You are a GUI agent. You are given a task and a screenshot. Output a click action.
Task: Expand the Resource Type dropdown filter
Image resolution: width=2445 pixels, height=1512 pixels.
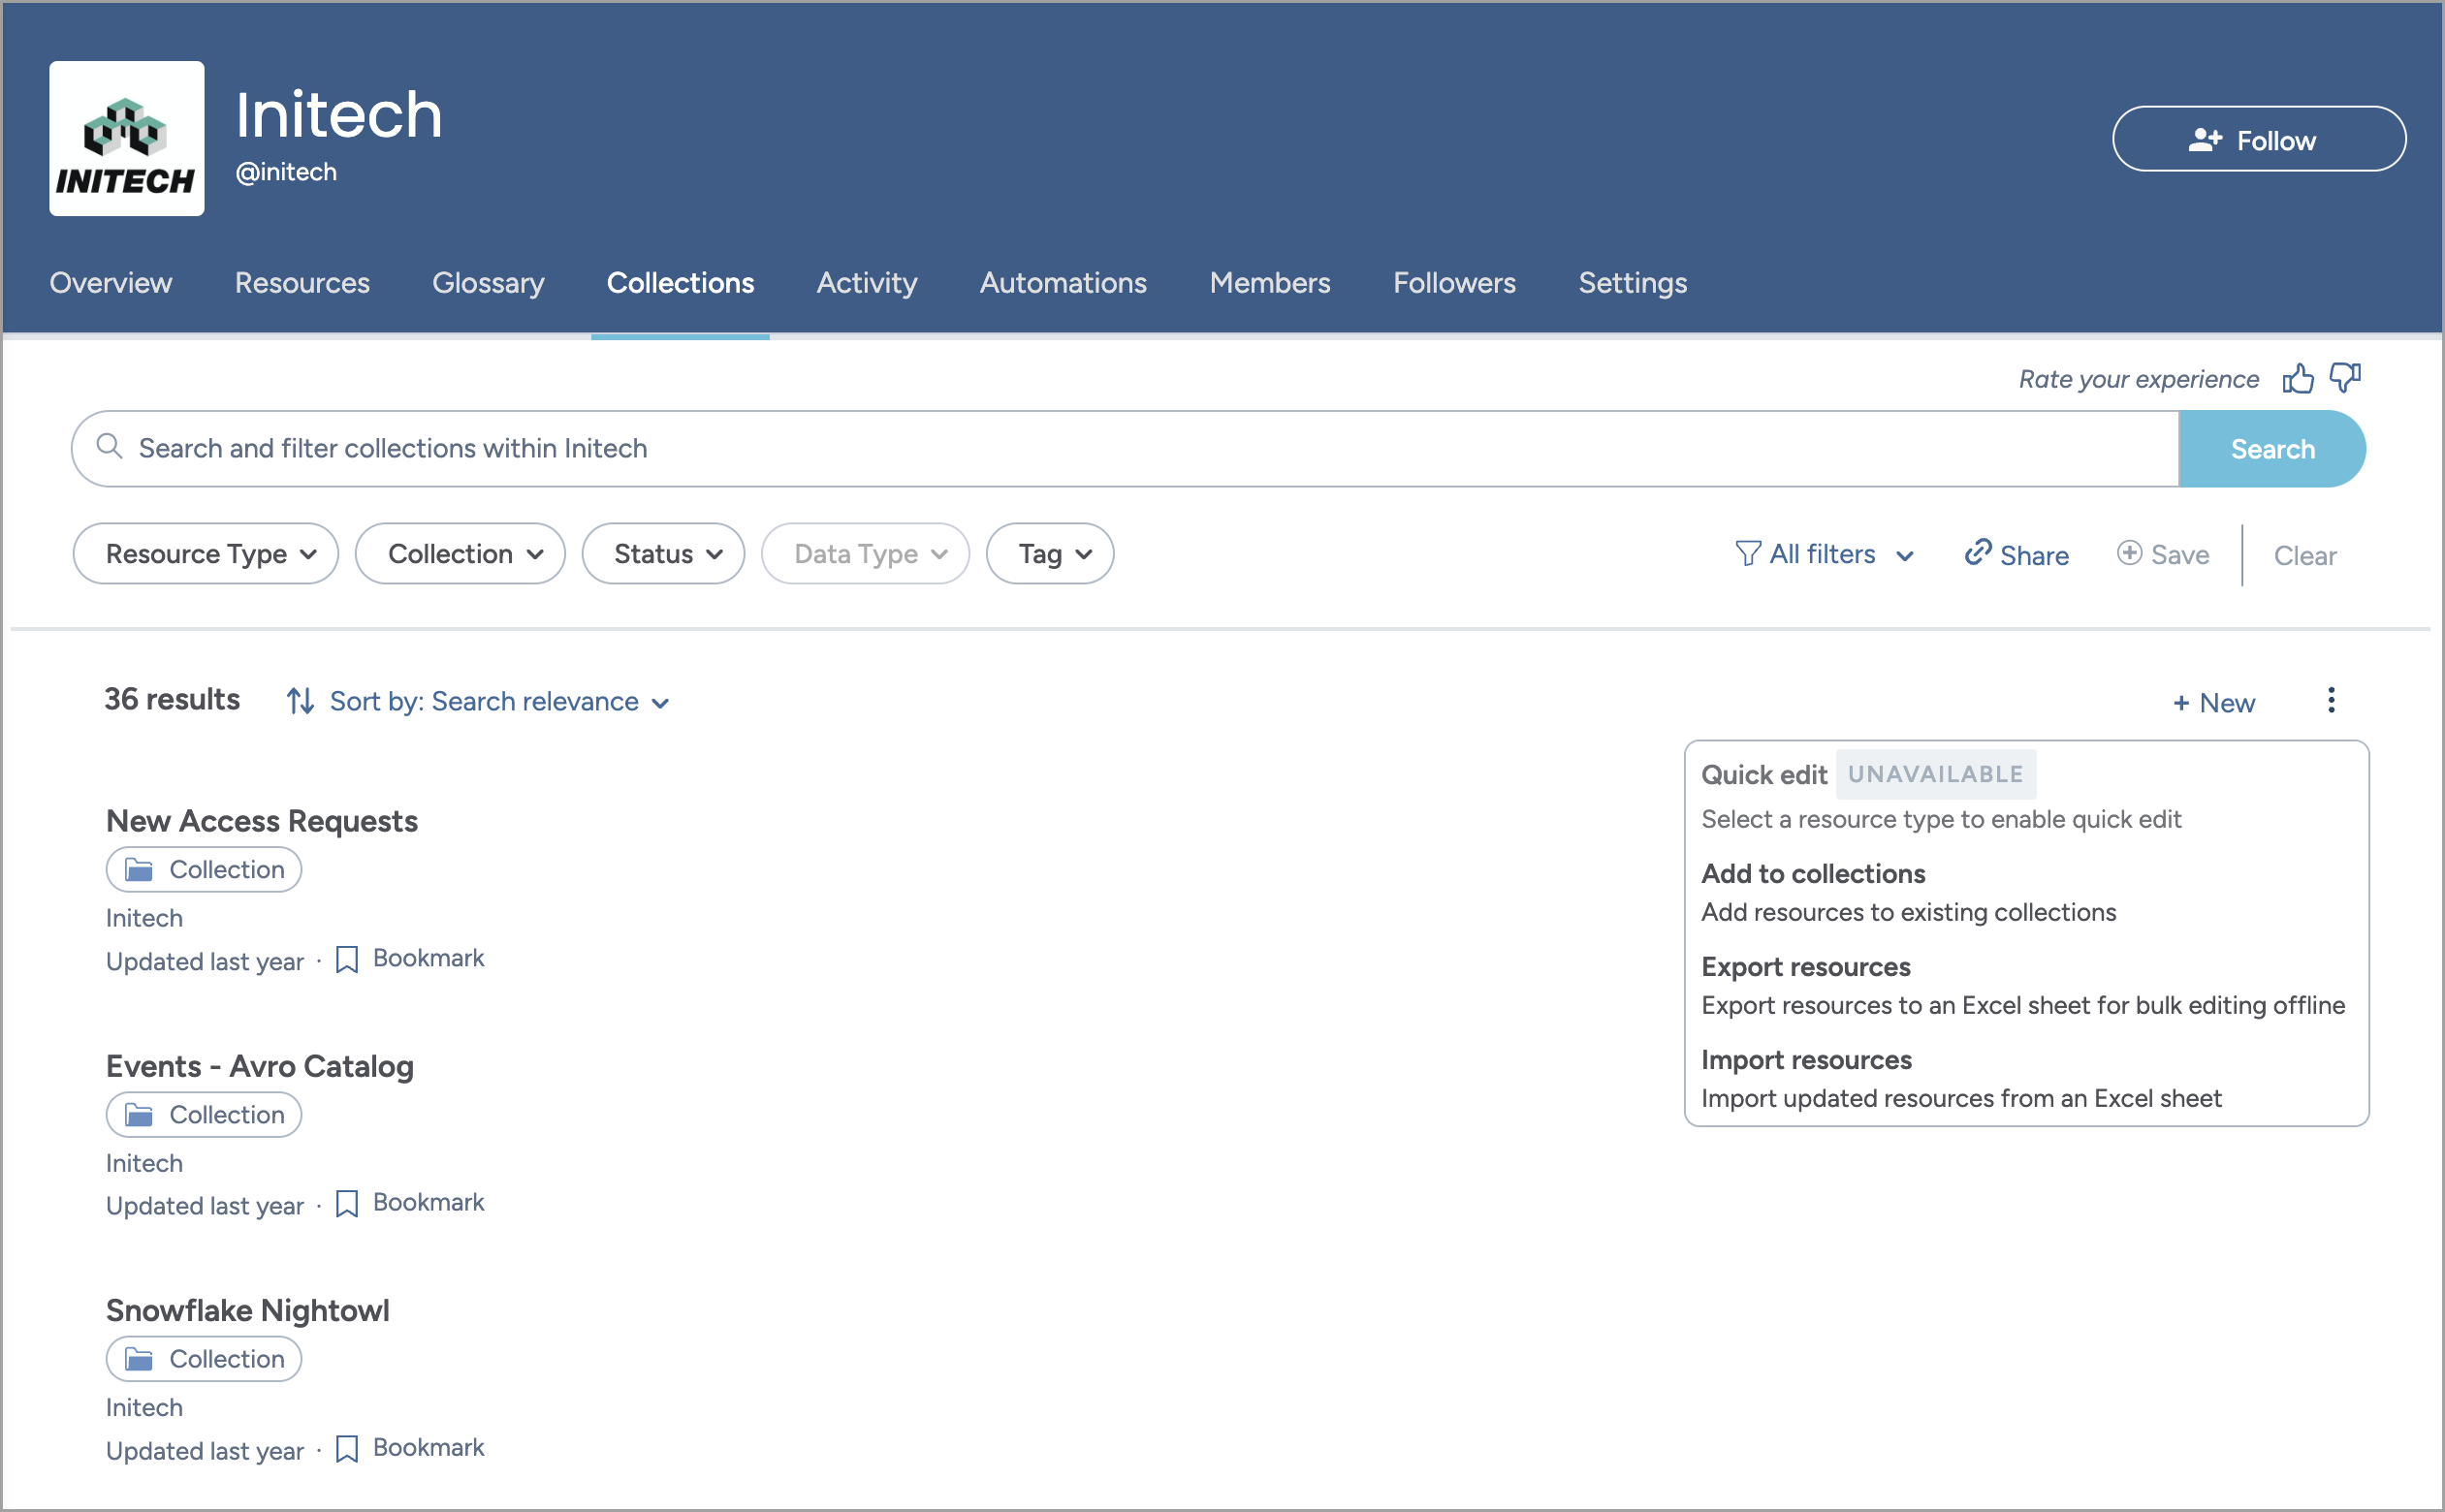click(207, 553)
